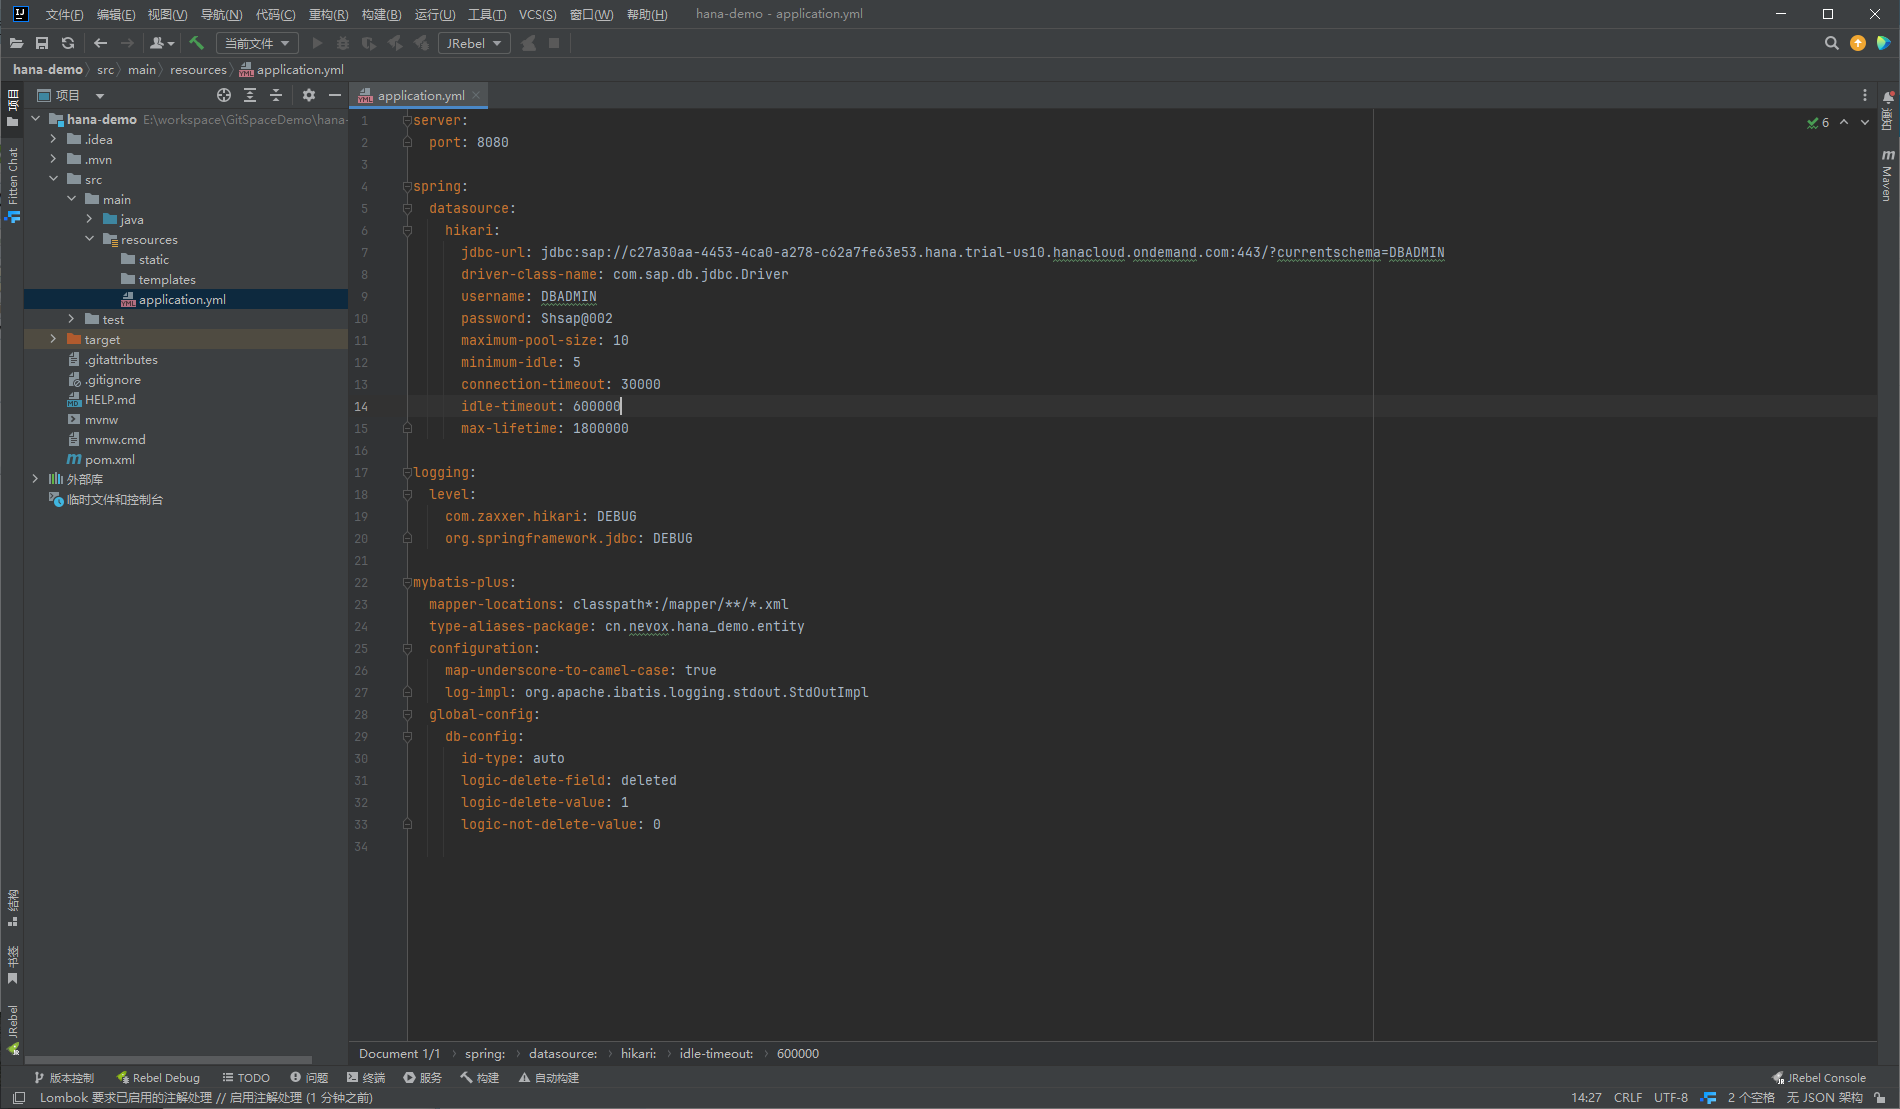Navigate back with left arrow
The height and width of the screenshot is (1109, 1900).
click(x=100, y=43)
